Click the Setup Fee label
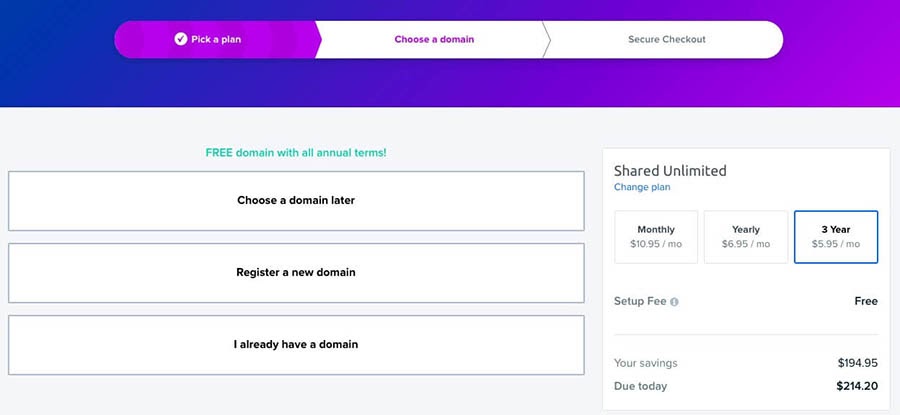 639,301
